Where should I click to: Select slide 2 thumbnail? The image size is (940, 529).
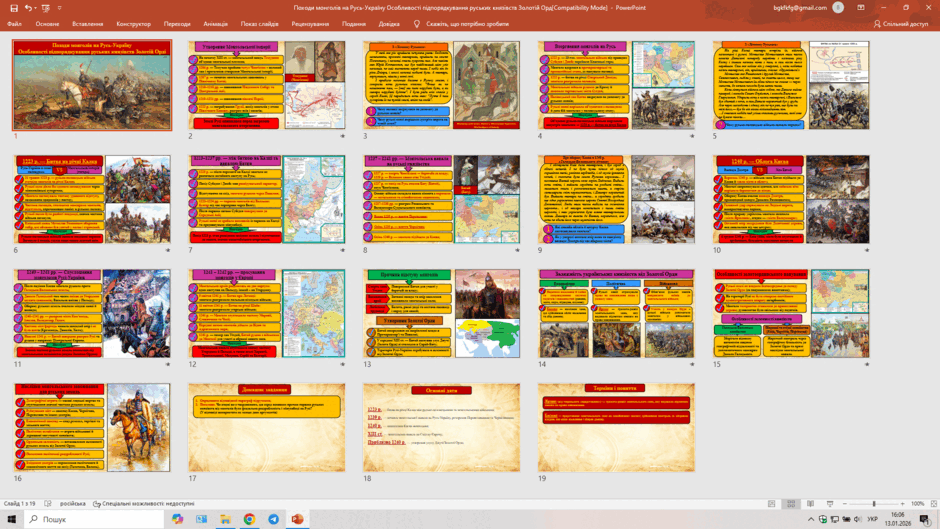pos(267,85)
